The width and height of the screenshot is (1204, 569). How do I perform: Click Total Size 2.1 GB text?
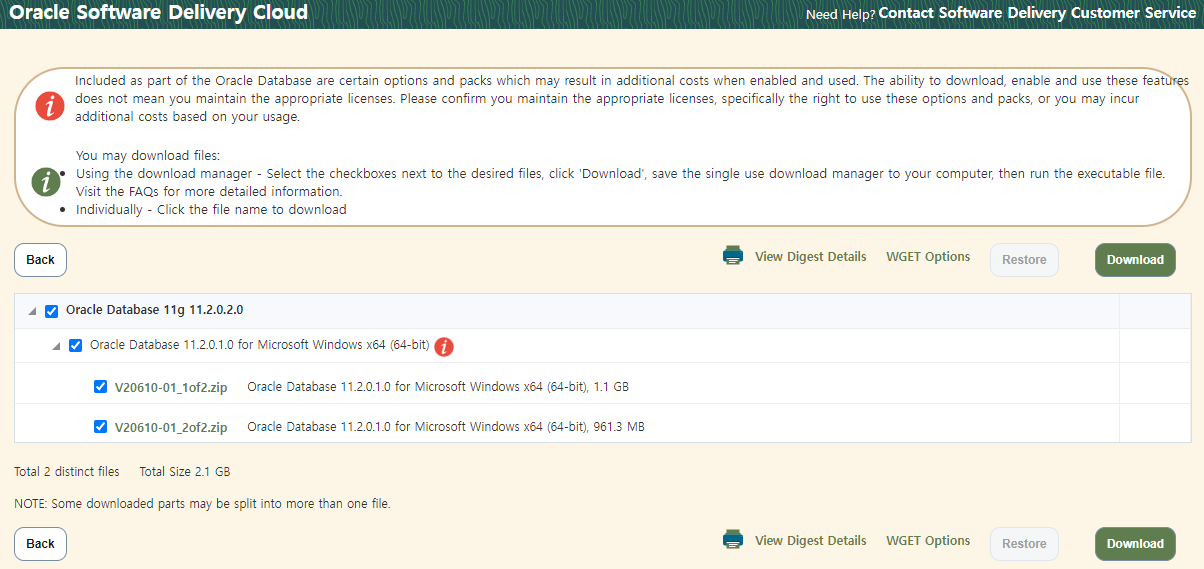(x=185, y=471)
